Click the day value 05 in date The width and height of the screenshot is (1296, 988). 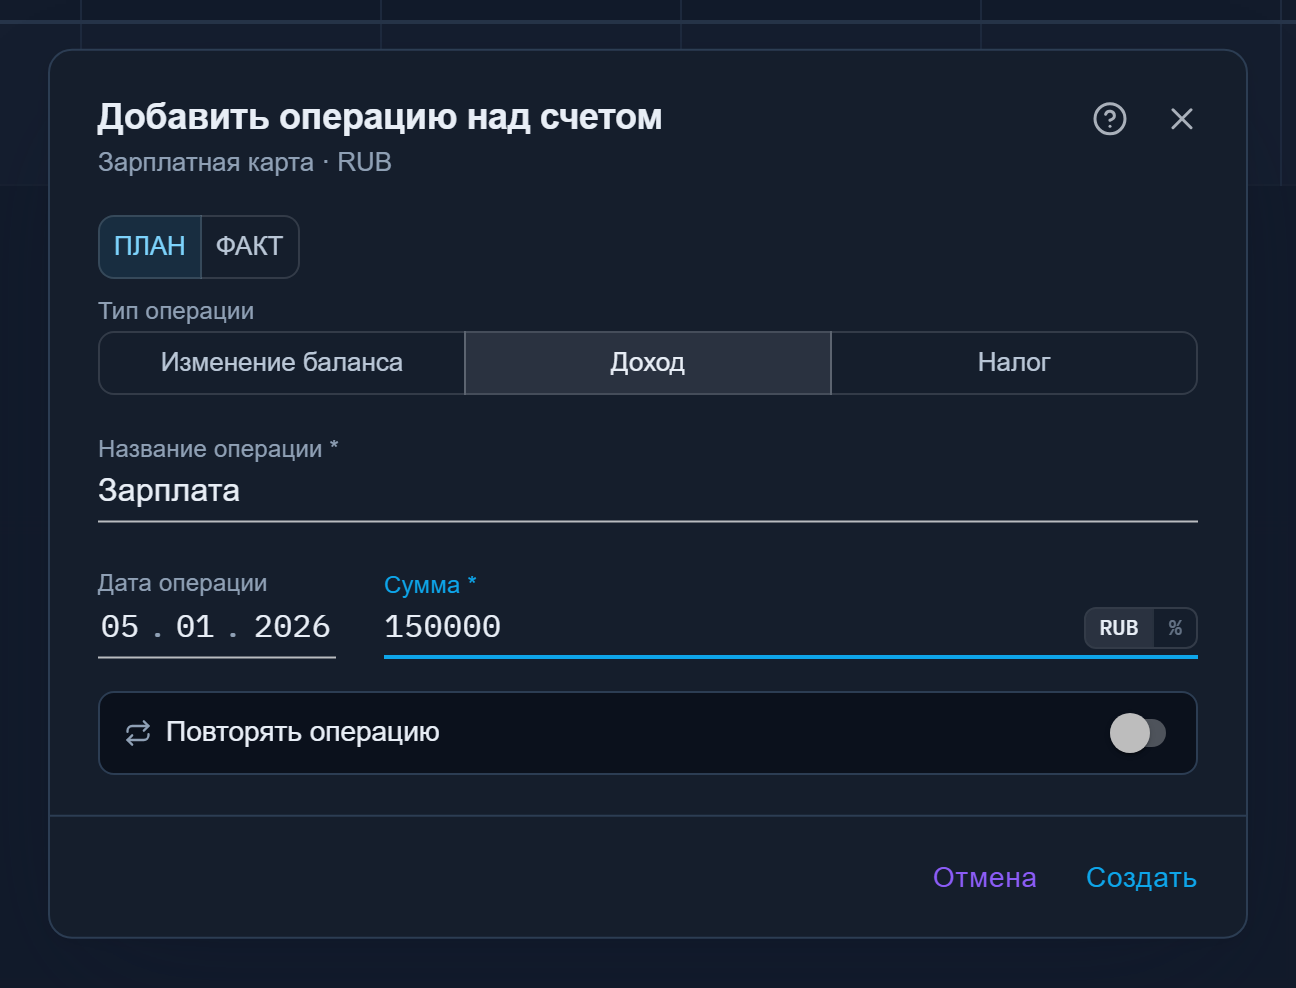[120, 627]
